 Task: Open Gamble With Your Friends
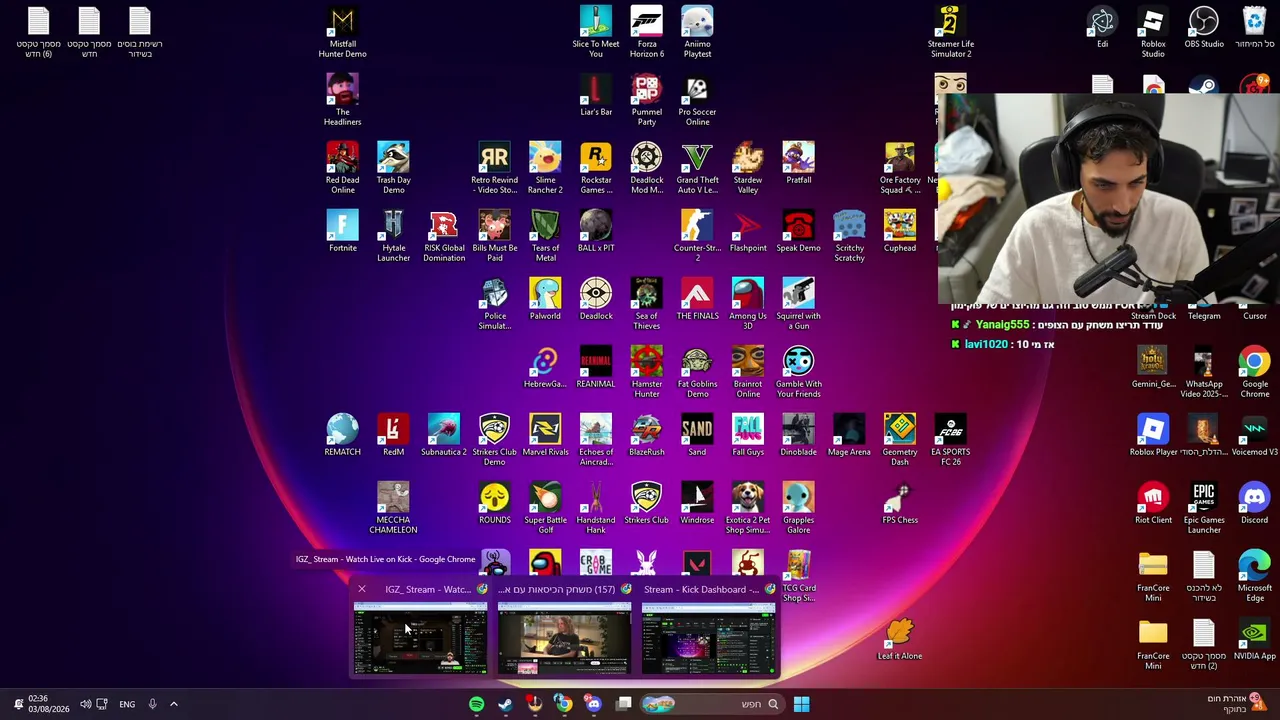[x=798, y=372]
